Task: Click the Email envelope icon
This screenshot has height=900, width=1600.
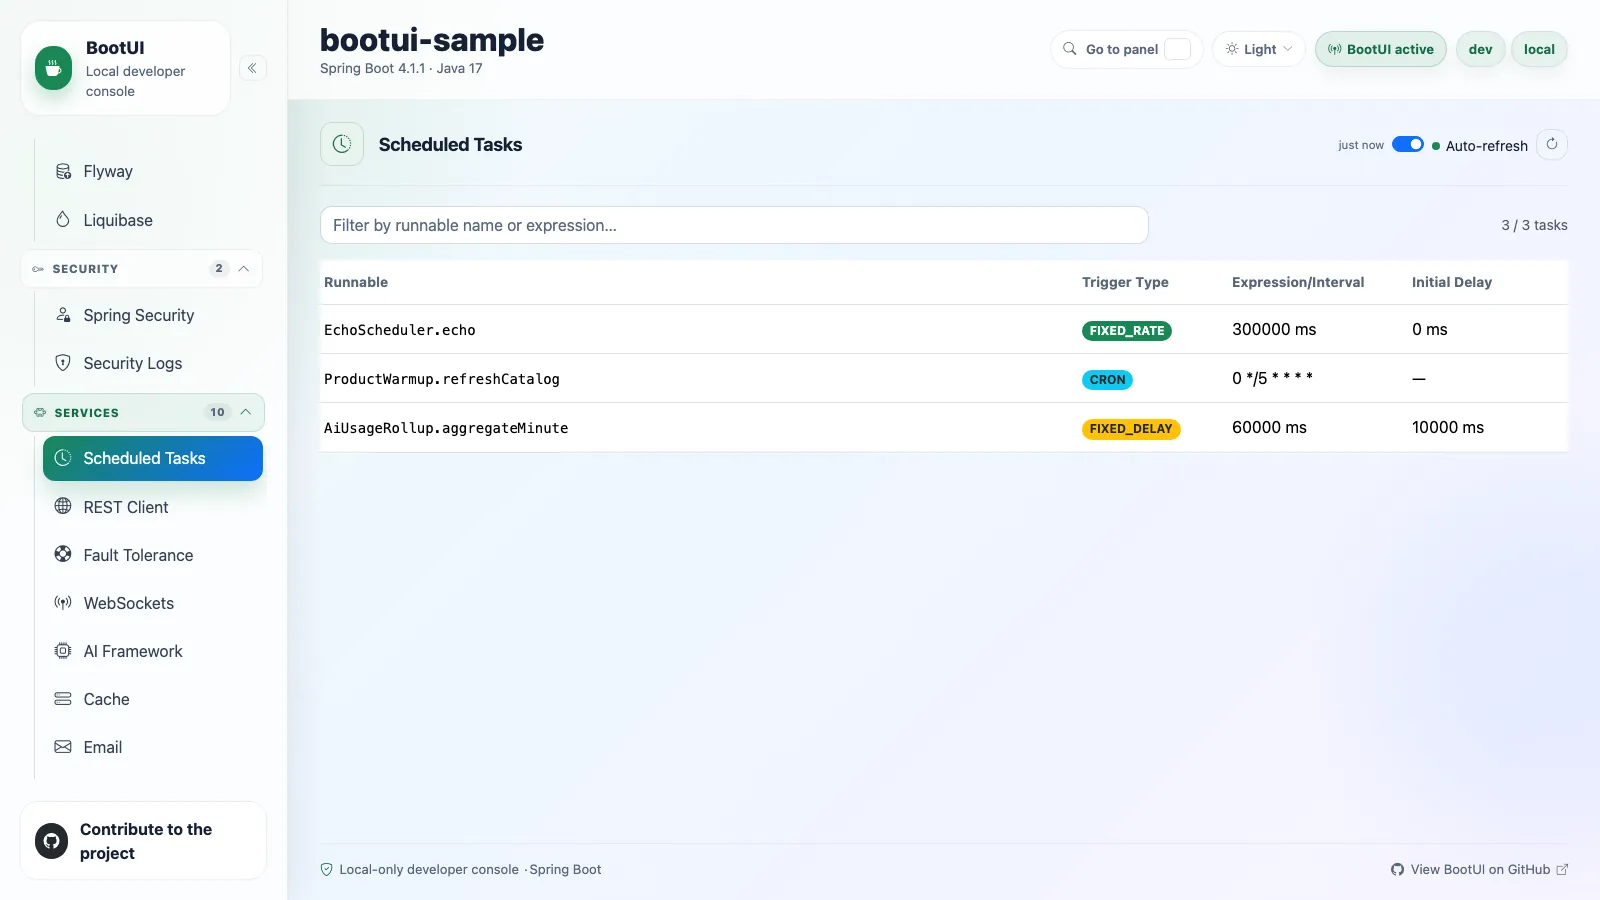Action: pos(63,746)
